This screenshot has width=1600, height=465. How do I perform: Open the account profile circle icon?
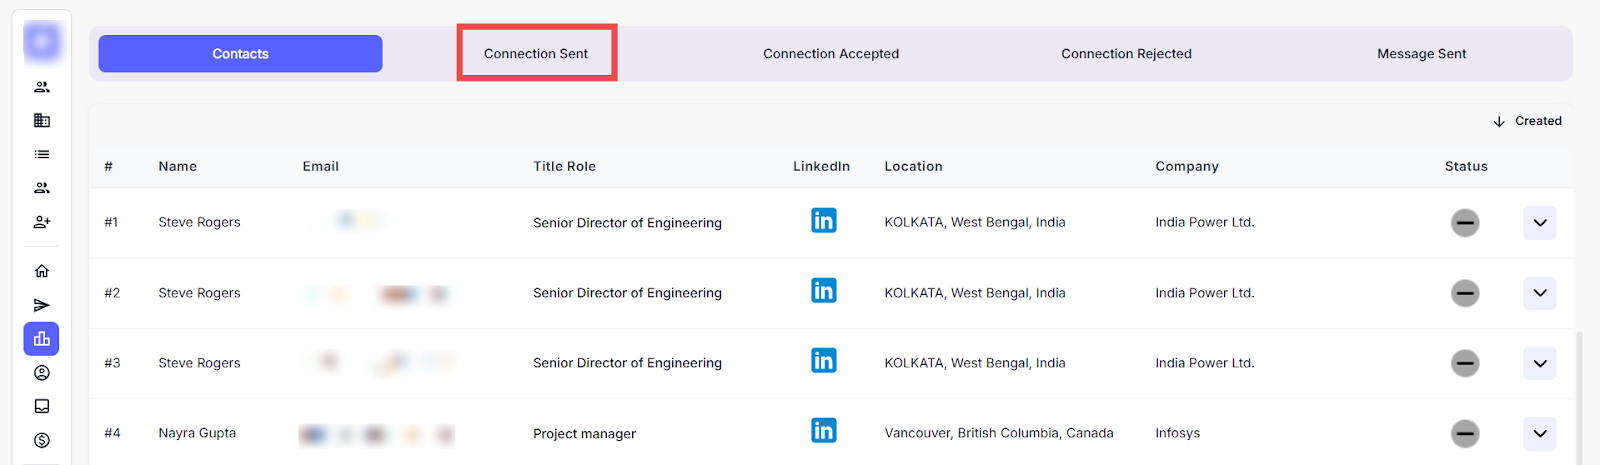[42, 373]
